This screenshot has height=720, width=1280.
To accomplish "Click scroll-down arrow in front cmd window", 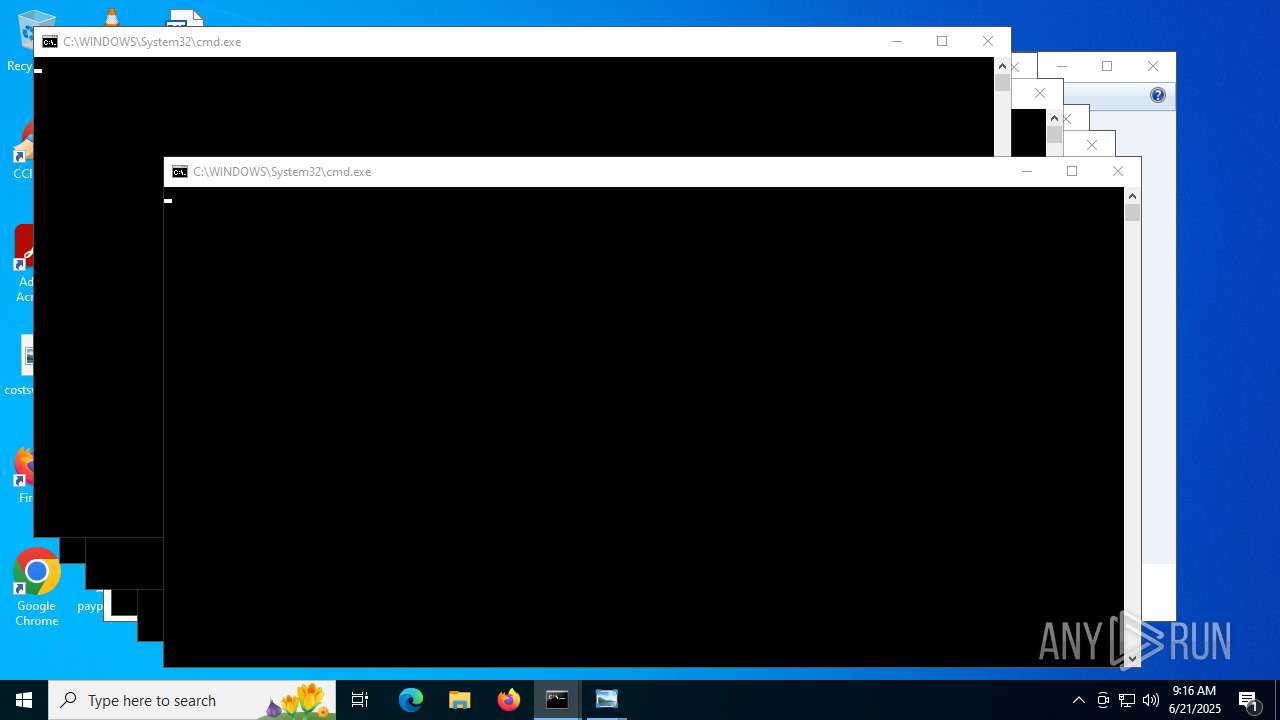I will pyautogui.click(x=1132, y=659).
